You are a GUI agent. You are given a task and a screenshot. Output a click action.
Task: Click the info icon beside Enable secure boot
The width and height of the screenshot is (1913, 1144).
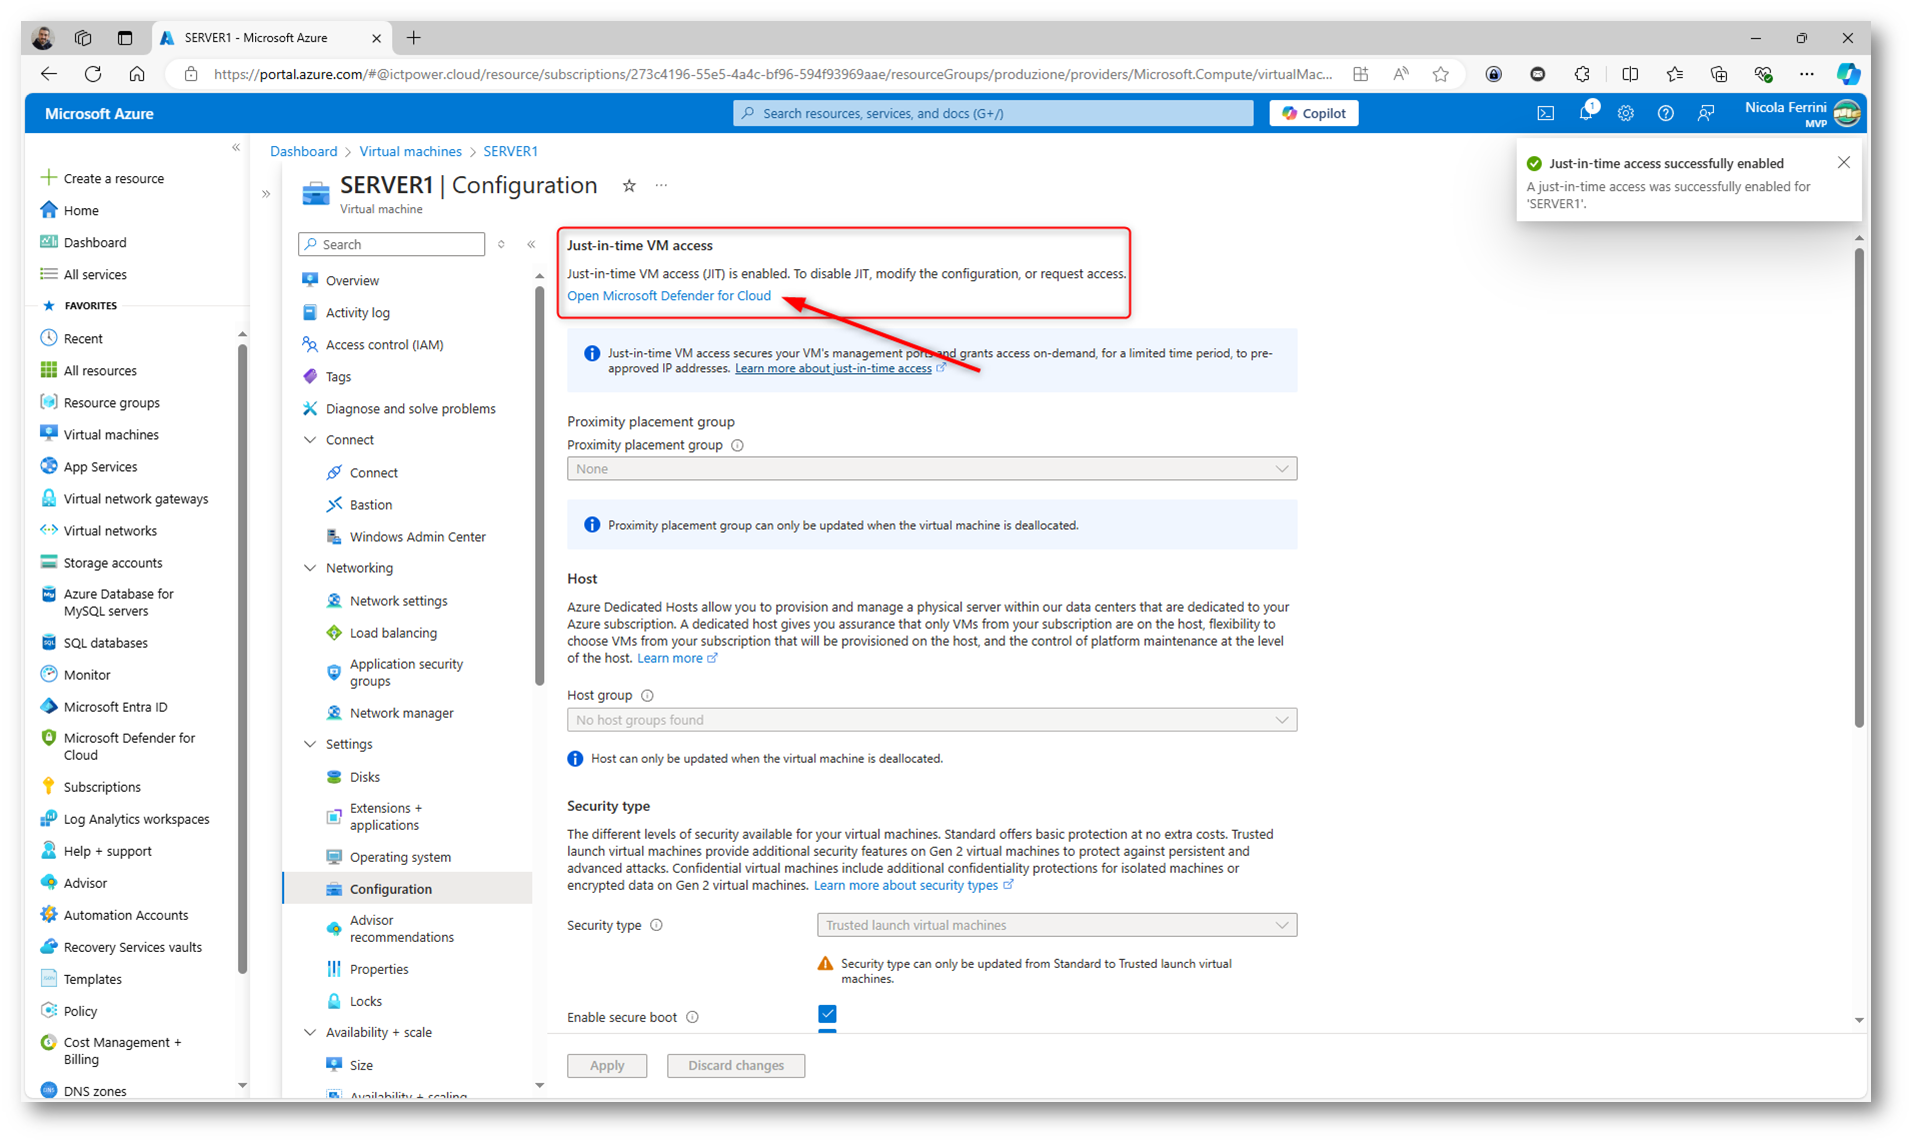coord(692,1018)
